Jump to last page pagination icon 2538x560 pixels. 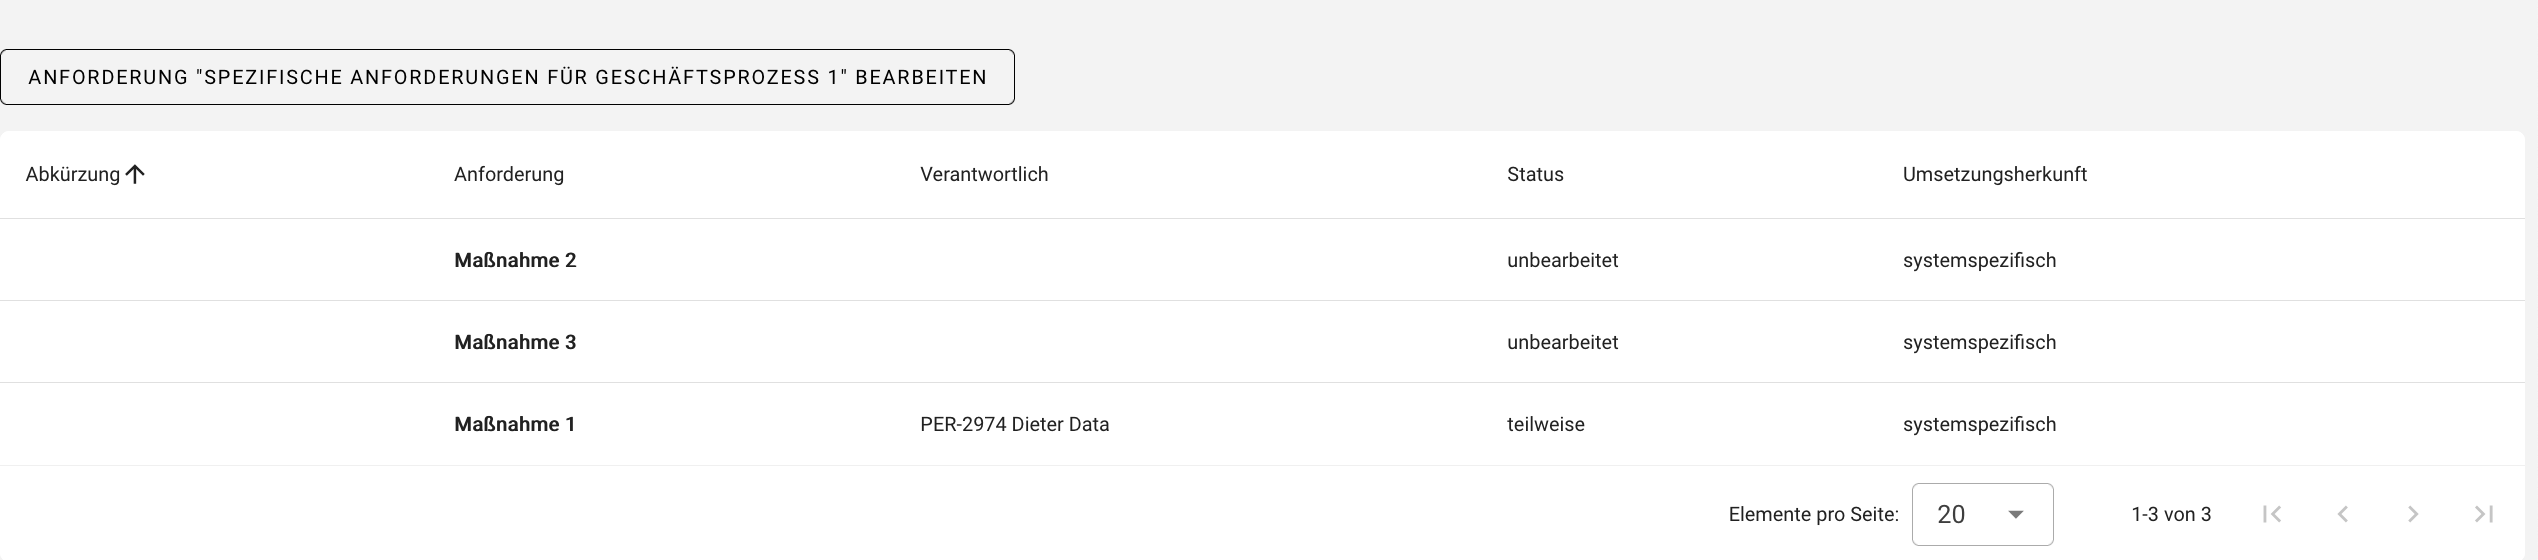point(2483,514)
